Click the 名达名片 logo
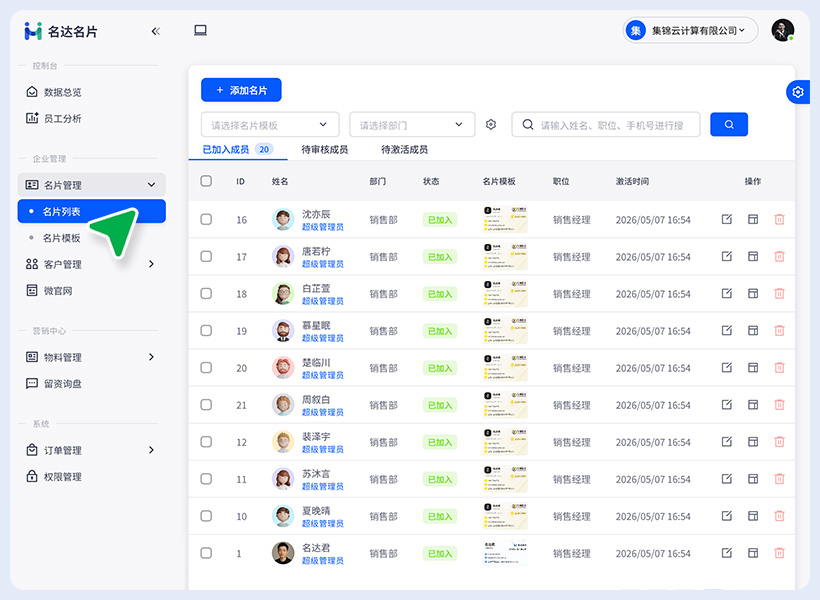820x600 pixels. (x=61, y=31)
